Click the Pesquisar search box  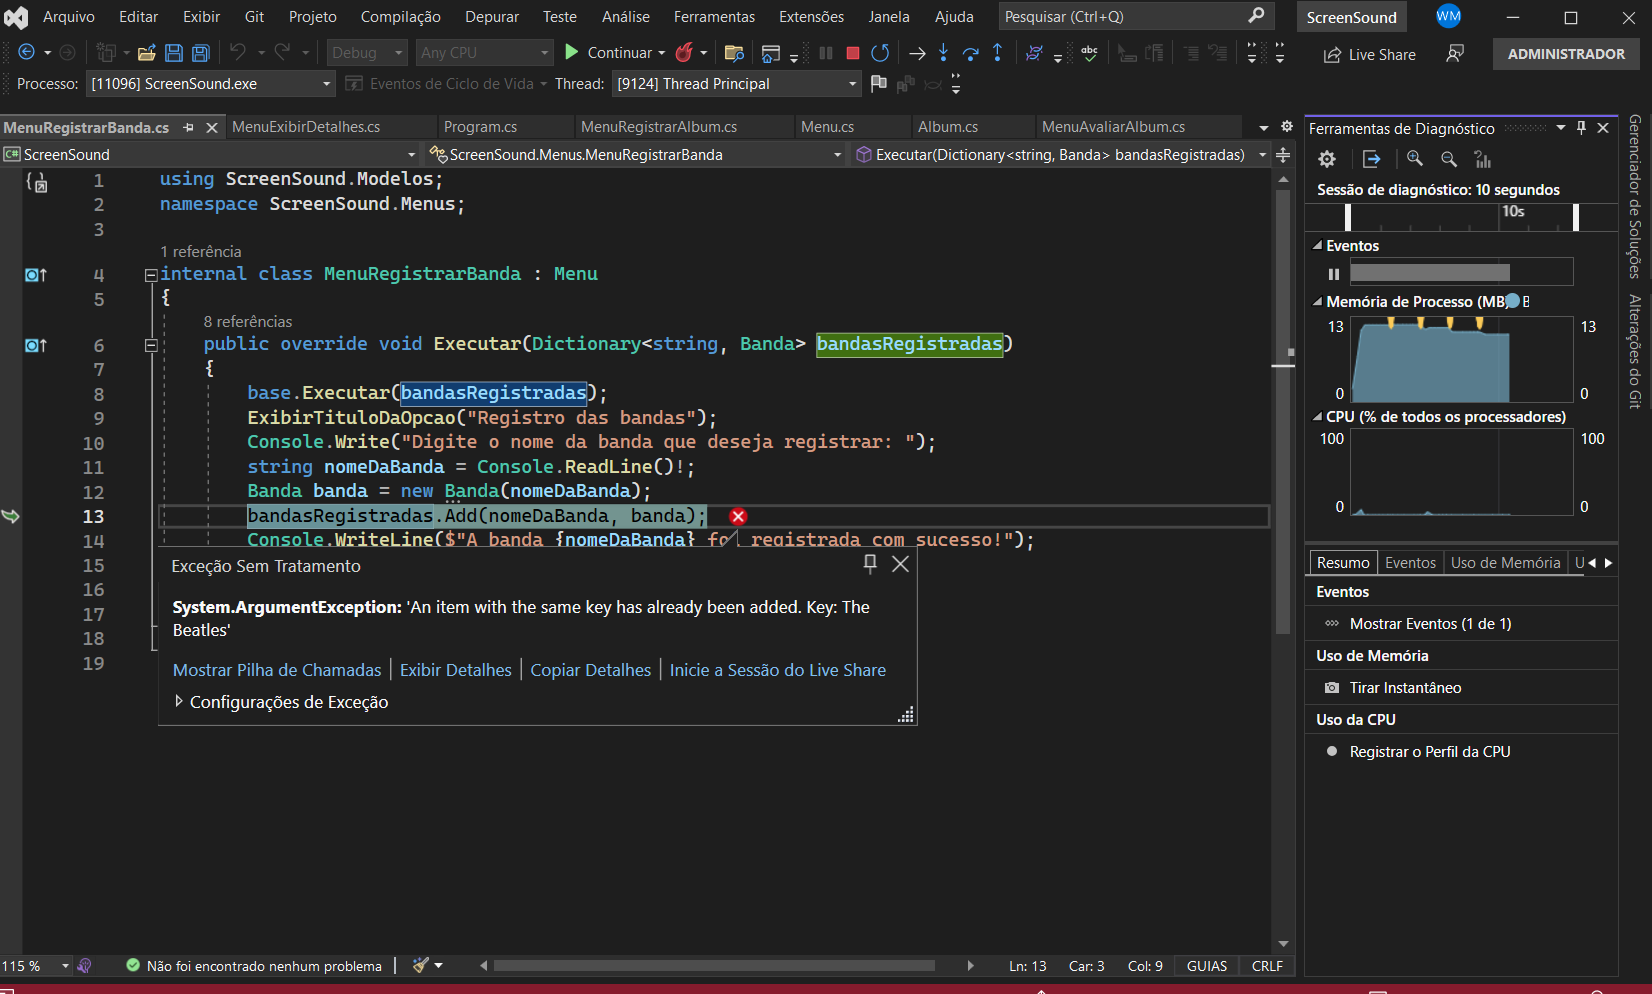tap(1136, 17)
